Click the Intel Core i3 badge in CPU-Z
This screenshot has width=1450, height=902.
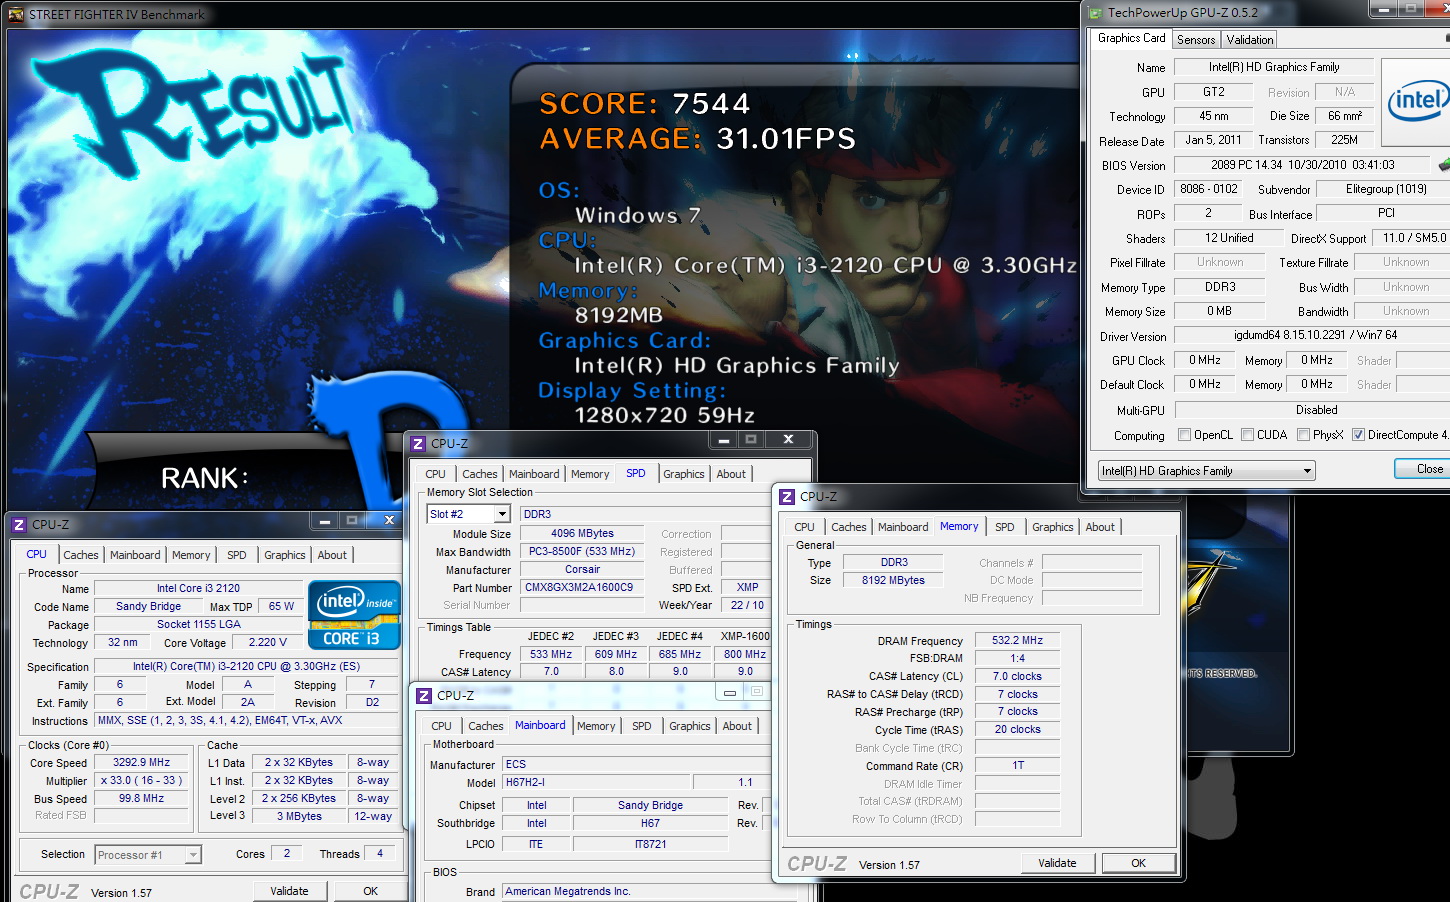pos(354,615)
